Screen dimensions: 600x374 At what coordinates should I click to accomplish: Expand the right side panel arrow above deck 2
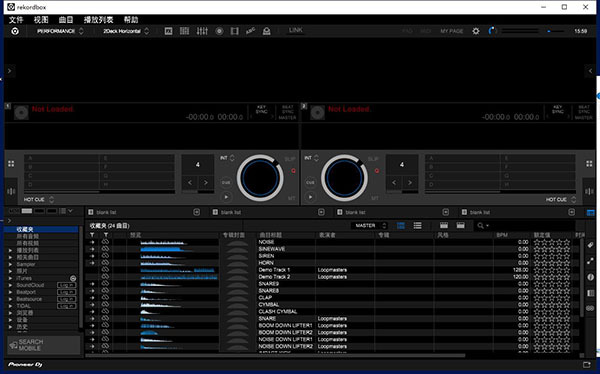(x=590, y=71)
